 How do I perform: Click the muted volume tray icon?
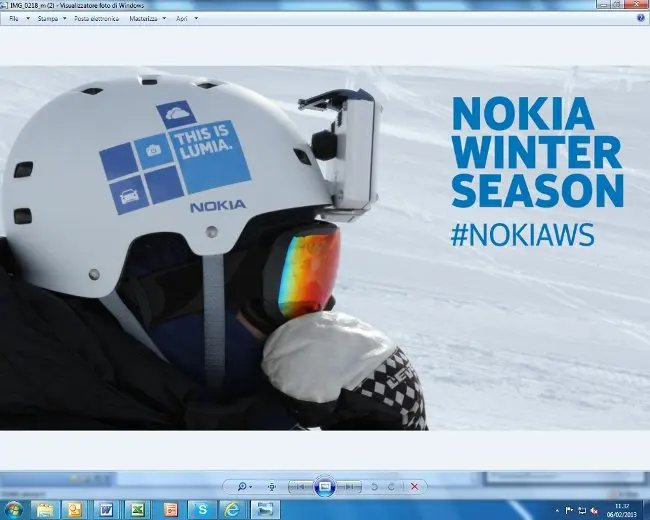[594, 510]
